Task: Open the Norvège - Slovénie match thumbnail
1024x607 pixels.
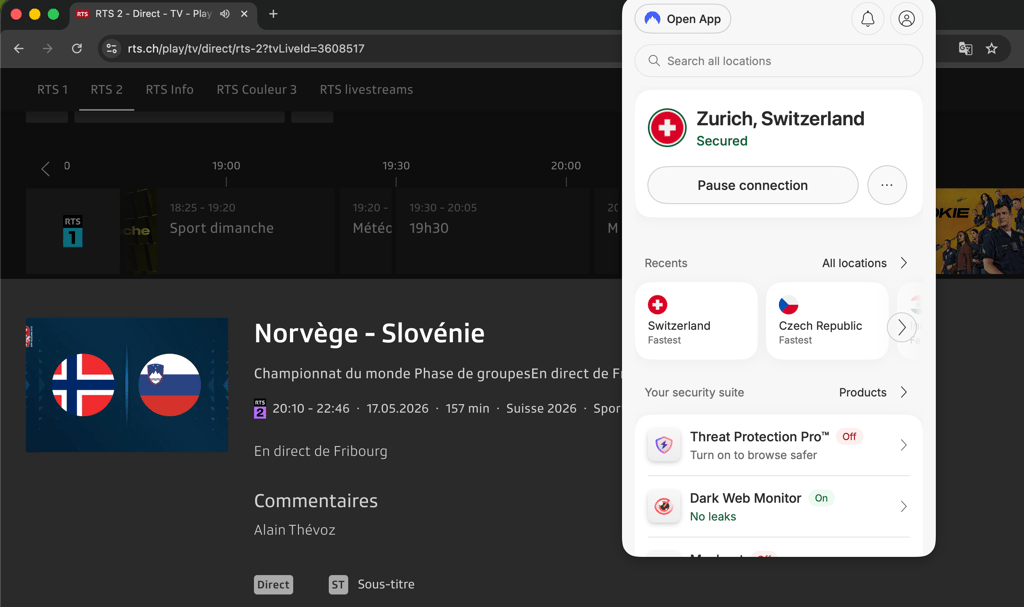Action: pos(127,385)
